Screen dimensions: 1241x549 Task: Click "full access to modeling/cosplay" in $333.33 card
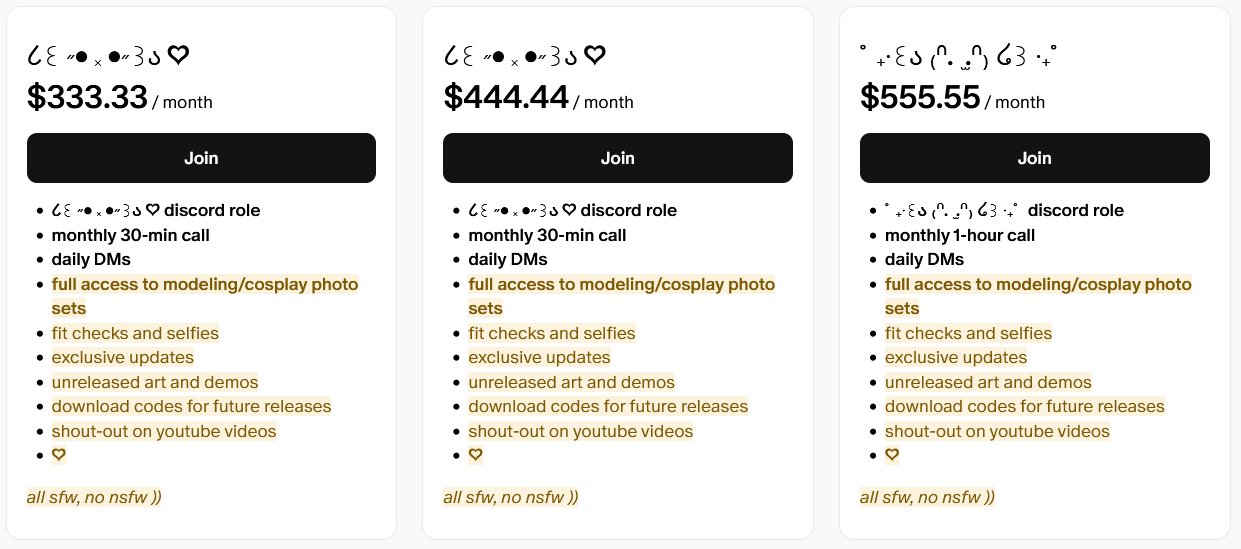[204, 284]
